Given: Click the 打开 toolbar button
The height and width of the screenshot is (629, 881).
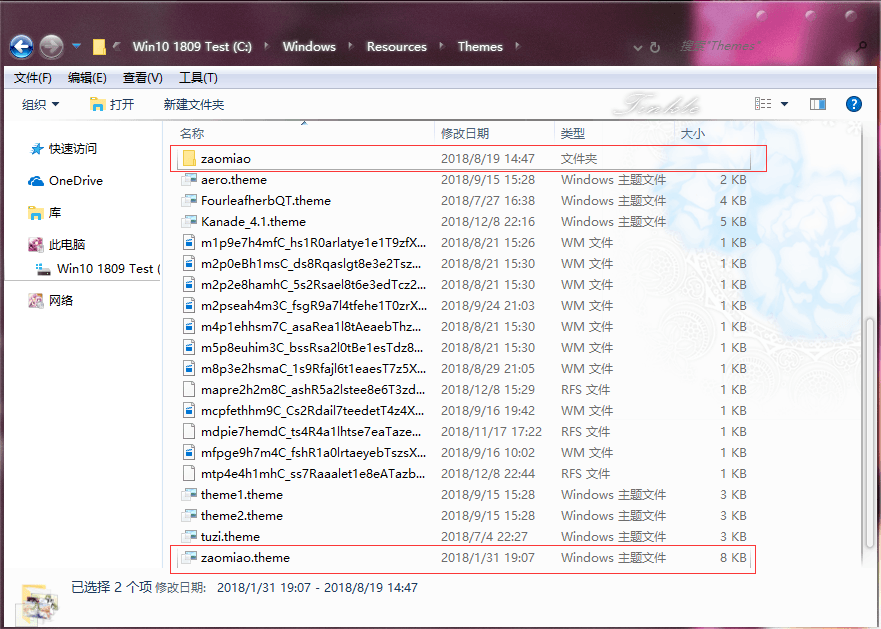Looking at the screenshot, I should tap(112, 105).
